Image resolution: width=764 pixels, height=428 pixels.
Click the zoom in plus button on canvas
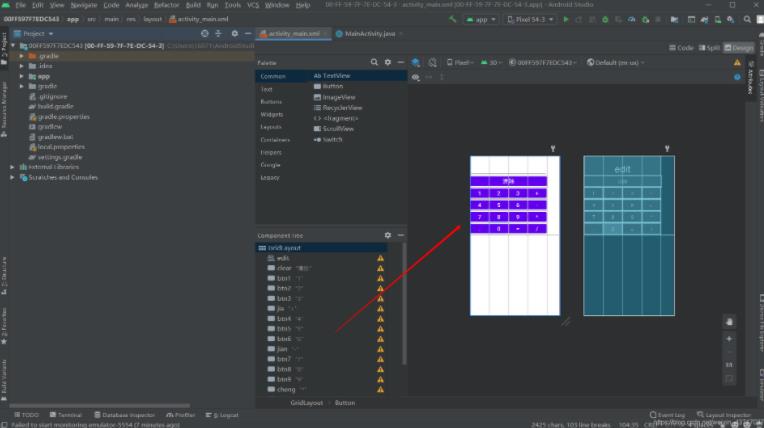coord(729,339)
